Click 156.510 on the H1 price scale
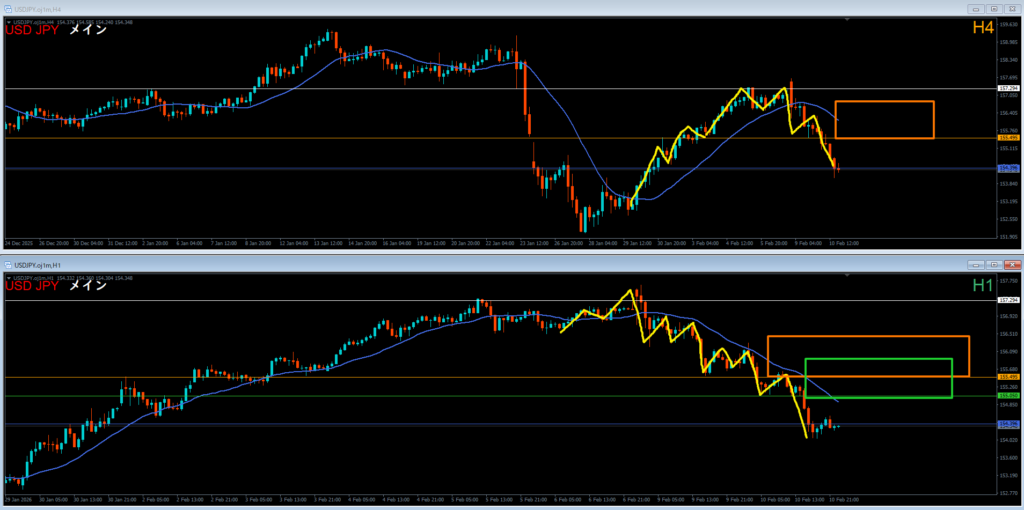Image resolution: width=1024 pixels, height=510 pixels. pyautogui.click(x=1008, y=334)
